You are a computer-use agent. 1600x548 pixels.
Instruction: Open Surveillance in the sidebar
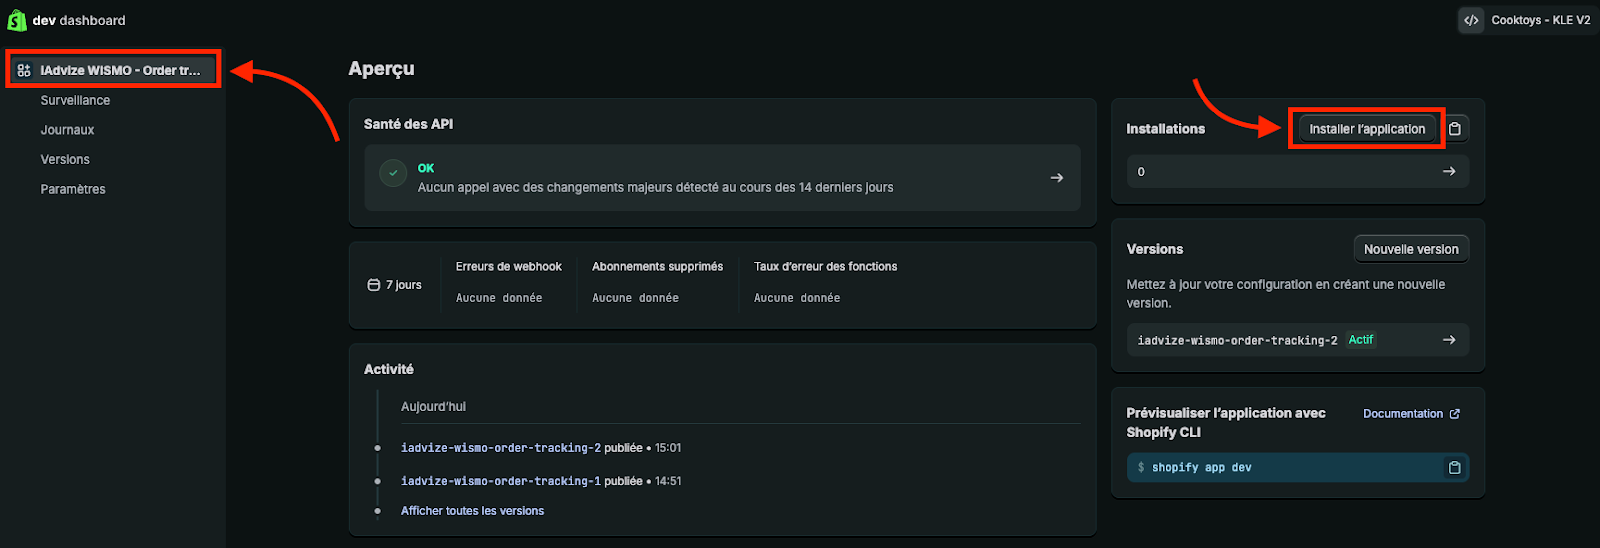tap(75, 100)
